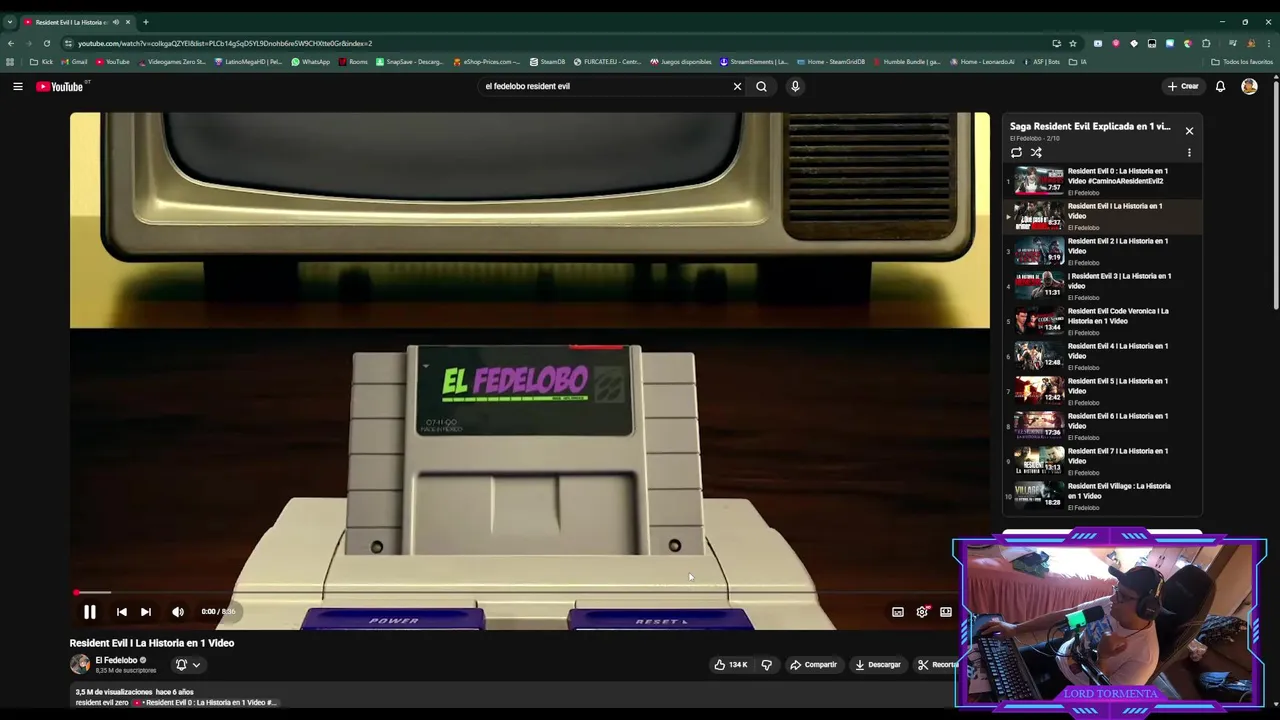Select Resident Evil 7 playlist title

(1118, 456)
